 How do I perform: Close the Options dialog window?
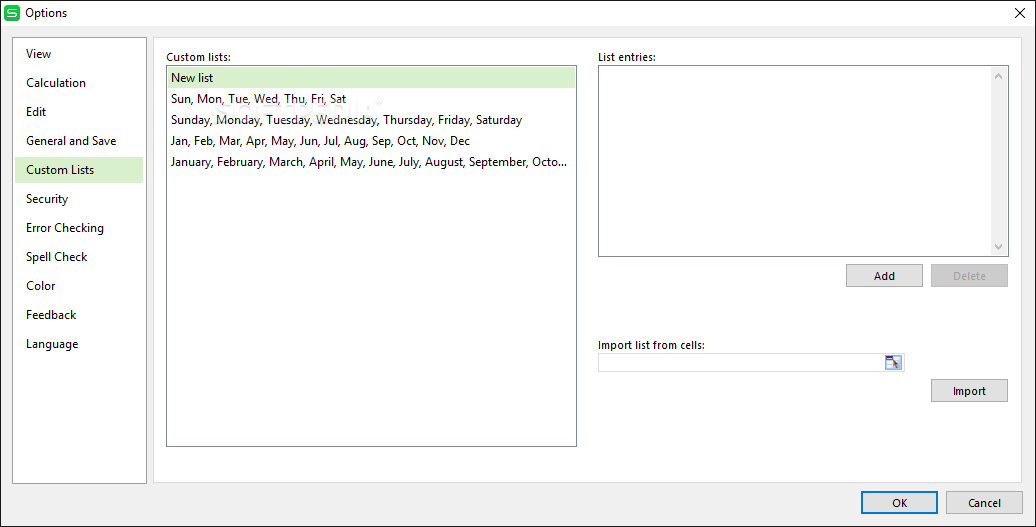click(1019, 13)
